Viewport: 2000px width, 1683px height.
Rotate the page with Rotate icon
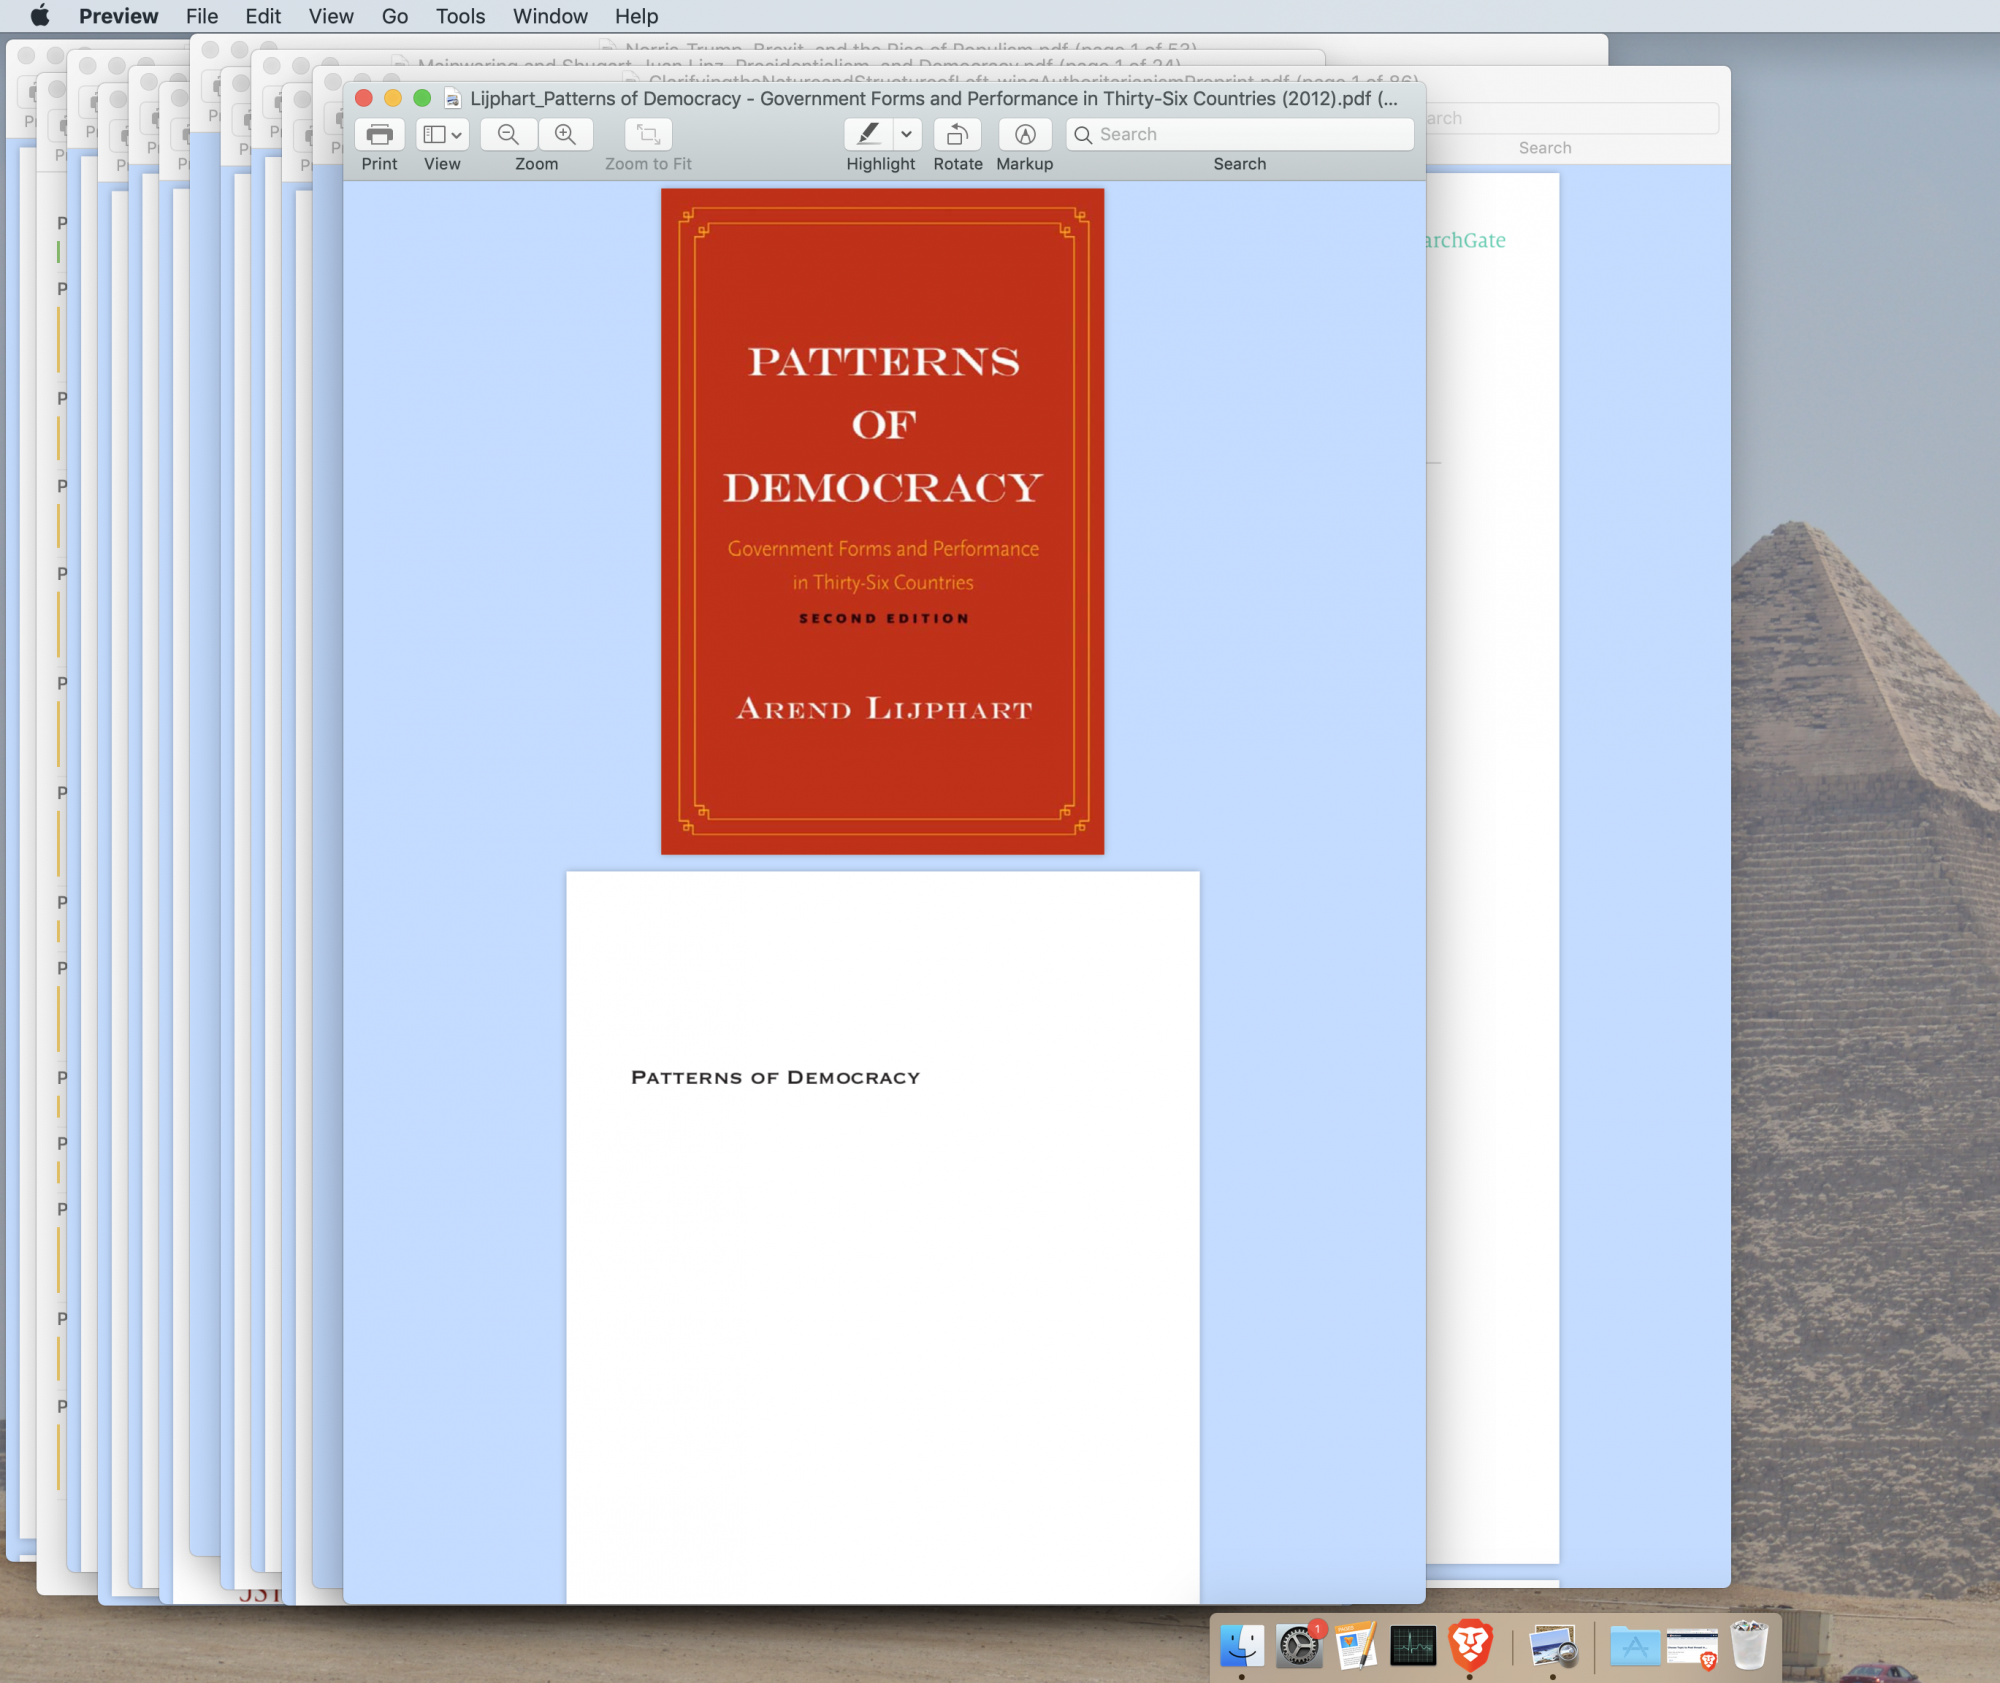point(957,134)
